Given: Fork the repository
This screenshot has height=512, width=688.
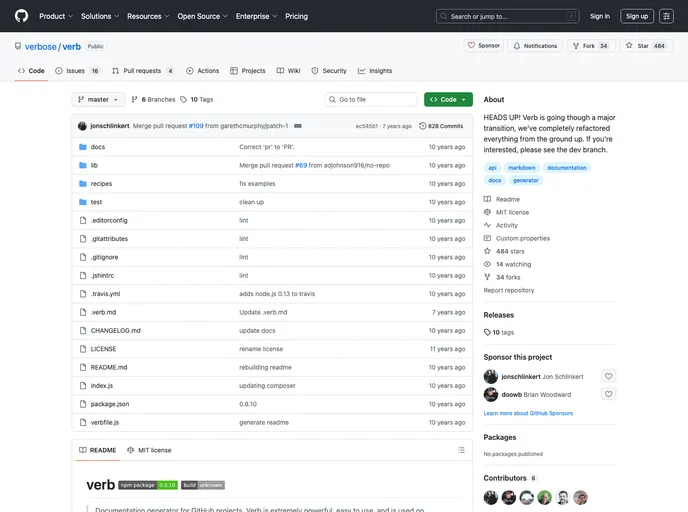Looking at the screenshot, I should (591, 46).
